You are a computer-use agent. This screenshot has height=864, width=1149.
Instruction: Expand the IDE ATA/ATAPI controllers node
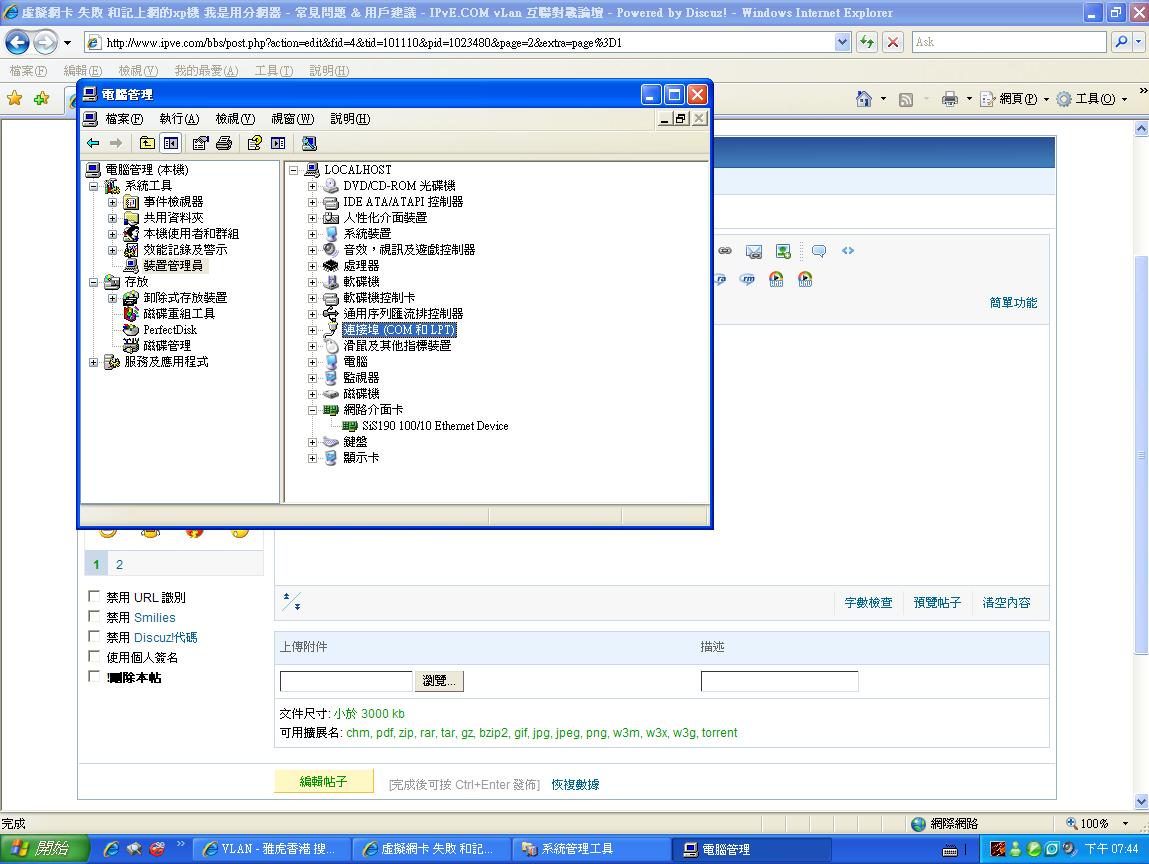tap(312, 202)
